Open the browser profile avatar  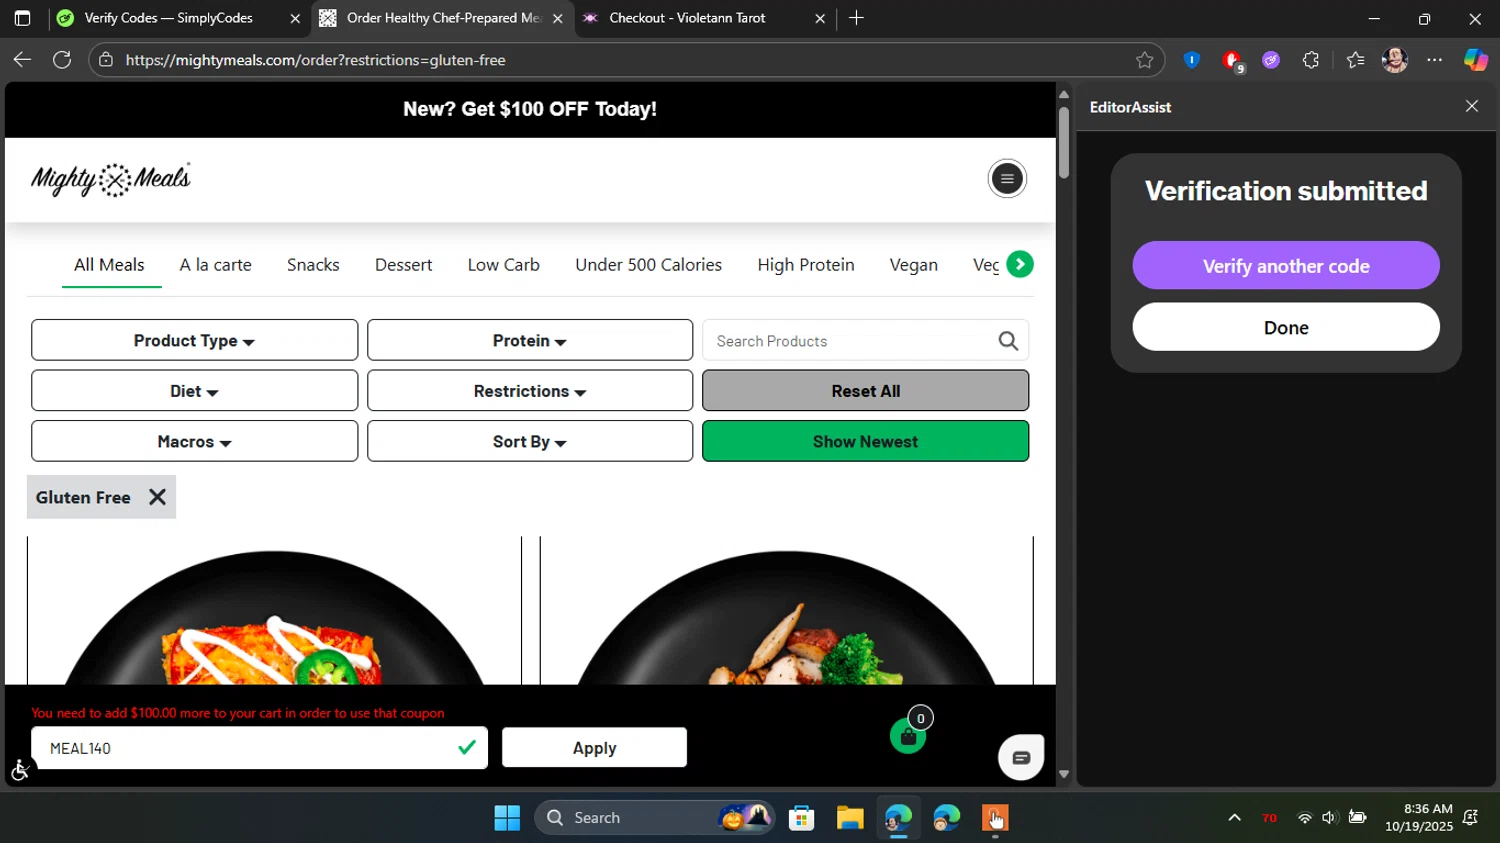coord(1395,60)
